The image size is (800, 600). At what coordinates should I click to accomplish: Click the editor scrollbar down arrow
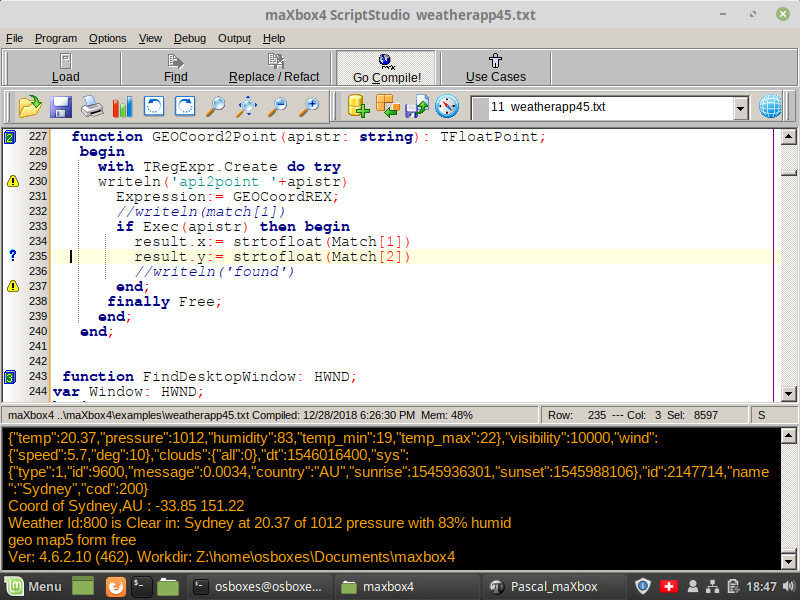788,393
